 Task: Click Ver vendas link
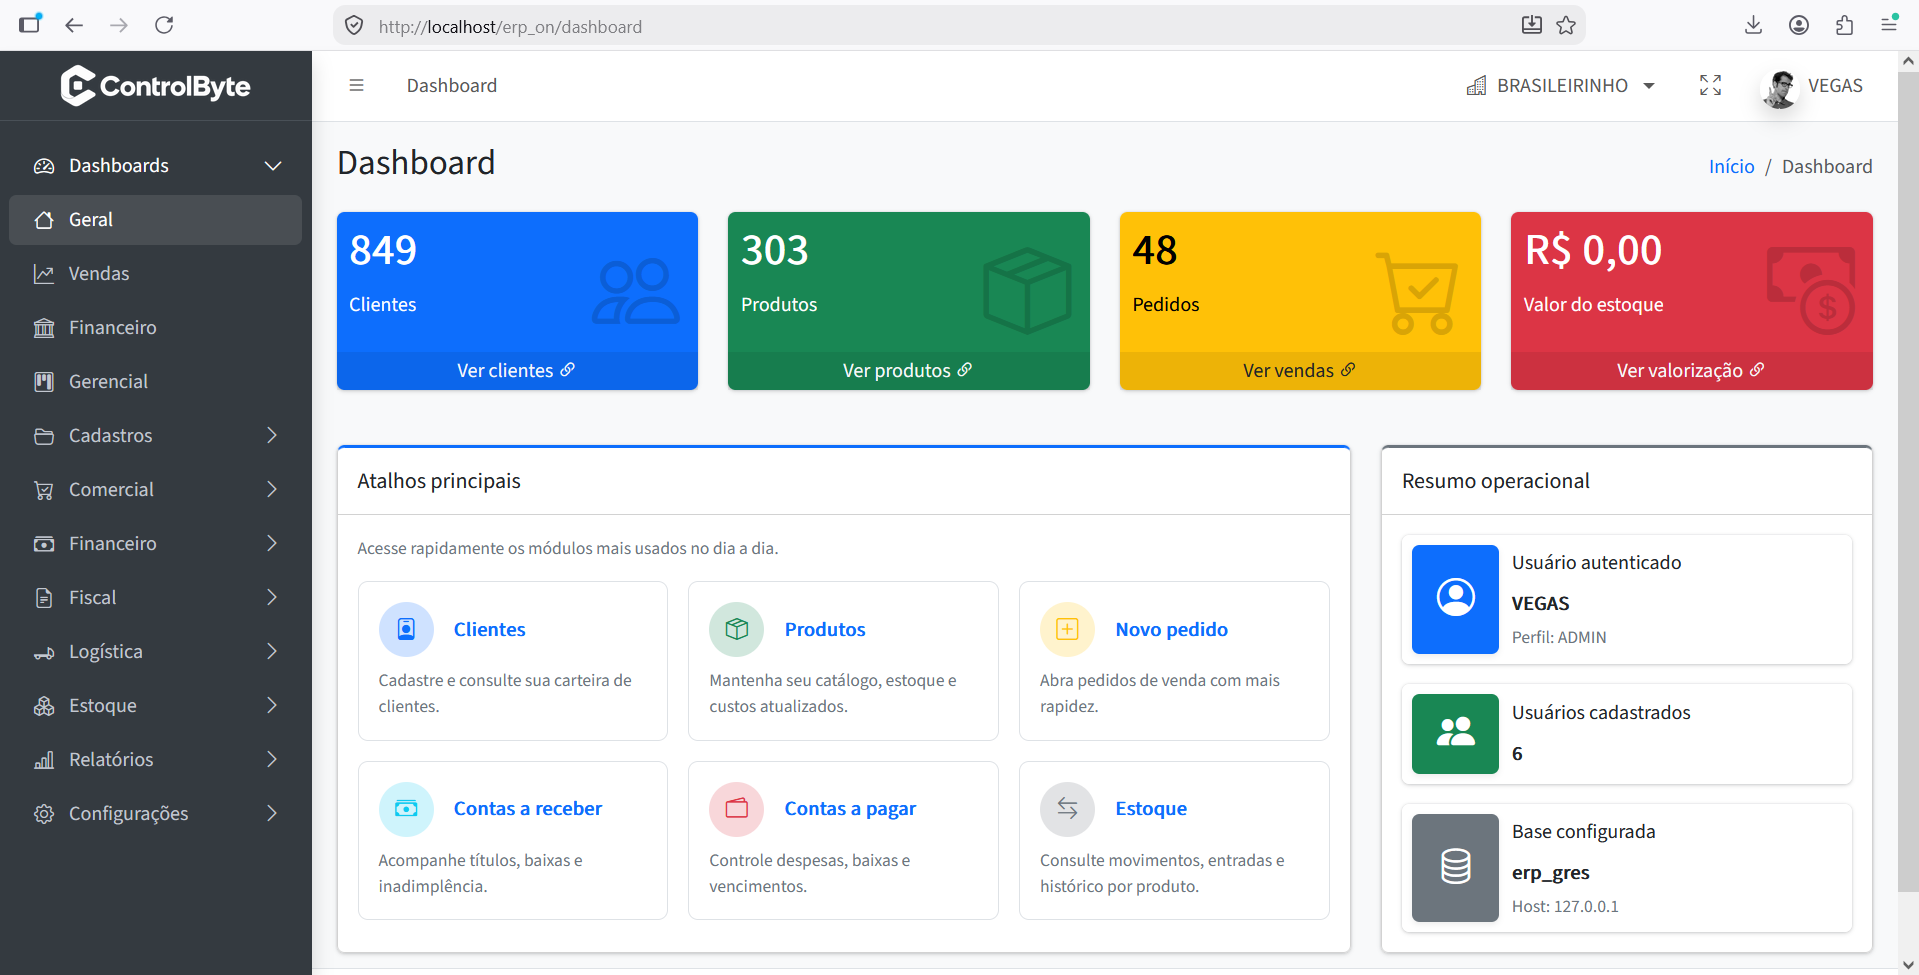1299,371
